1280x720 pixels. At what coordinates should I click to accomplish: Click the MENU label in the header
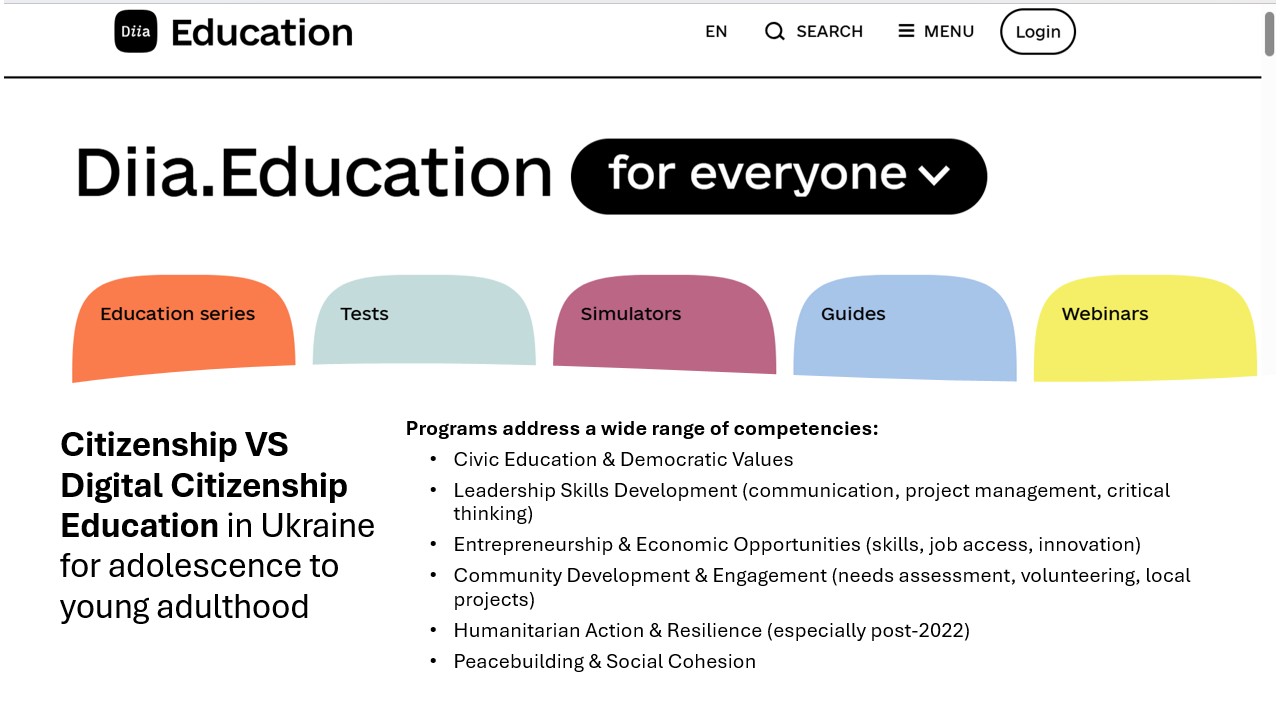pos(948,32)
